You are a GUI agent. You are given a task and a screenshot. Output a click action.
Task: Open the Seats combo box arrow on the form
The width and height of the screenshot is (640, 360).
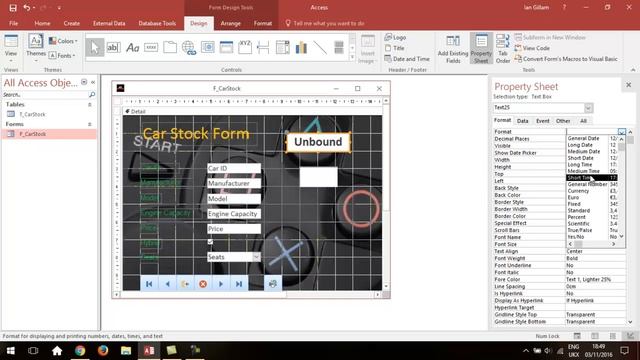pos(256,257)
